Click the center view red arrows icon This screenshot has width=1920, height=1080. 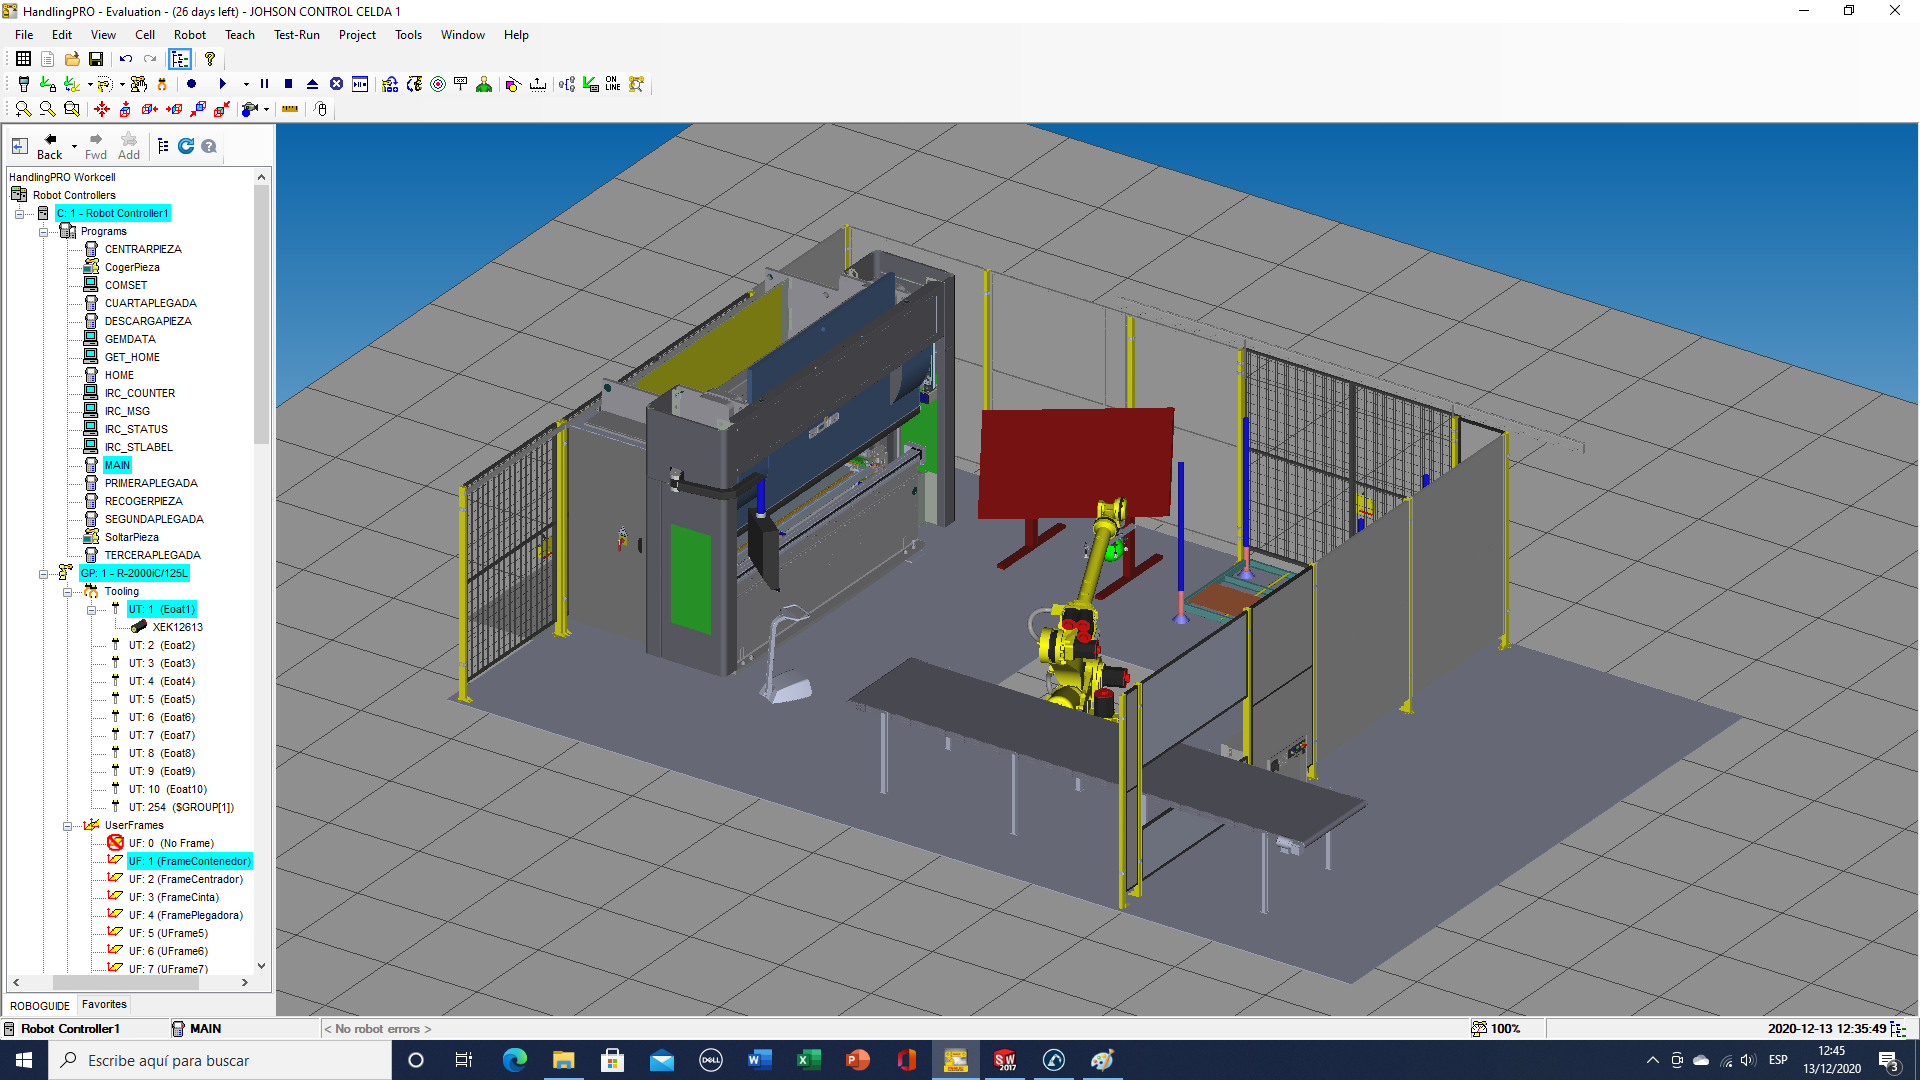click(x=102, y=109)
